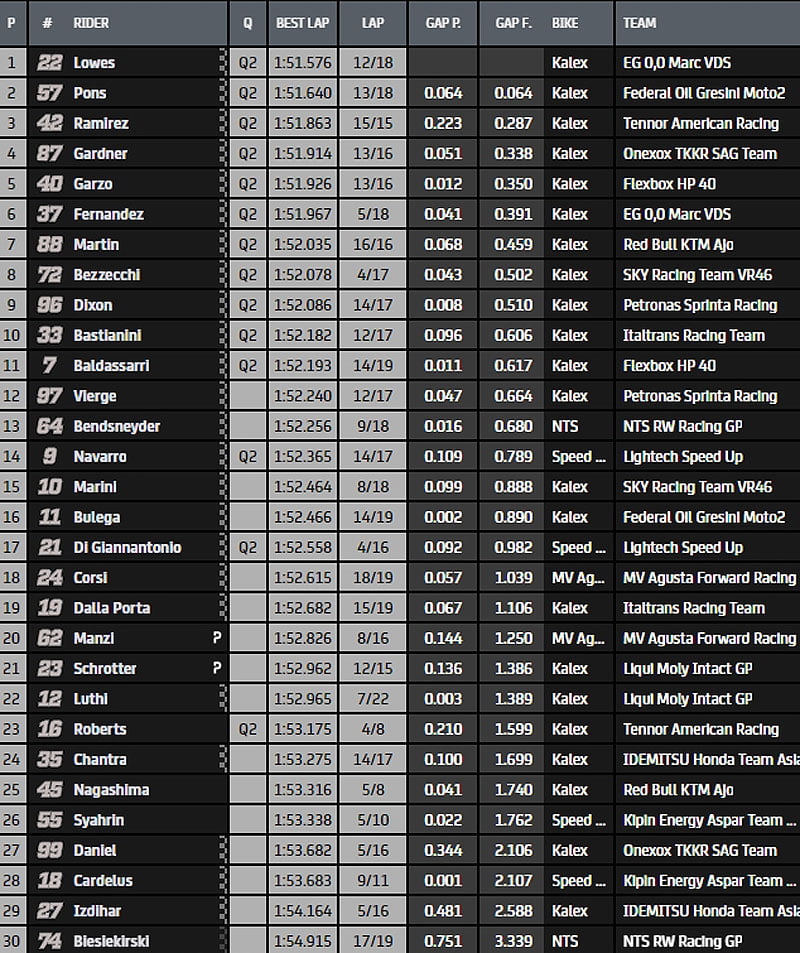Click the Q2 badge in Navarro's row
The image size is (800, 953).
coord(248,456)
